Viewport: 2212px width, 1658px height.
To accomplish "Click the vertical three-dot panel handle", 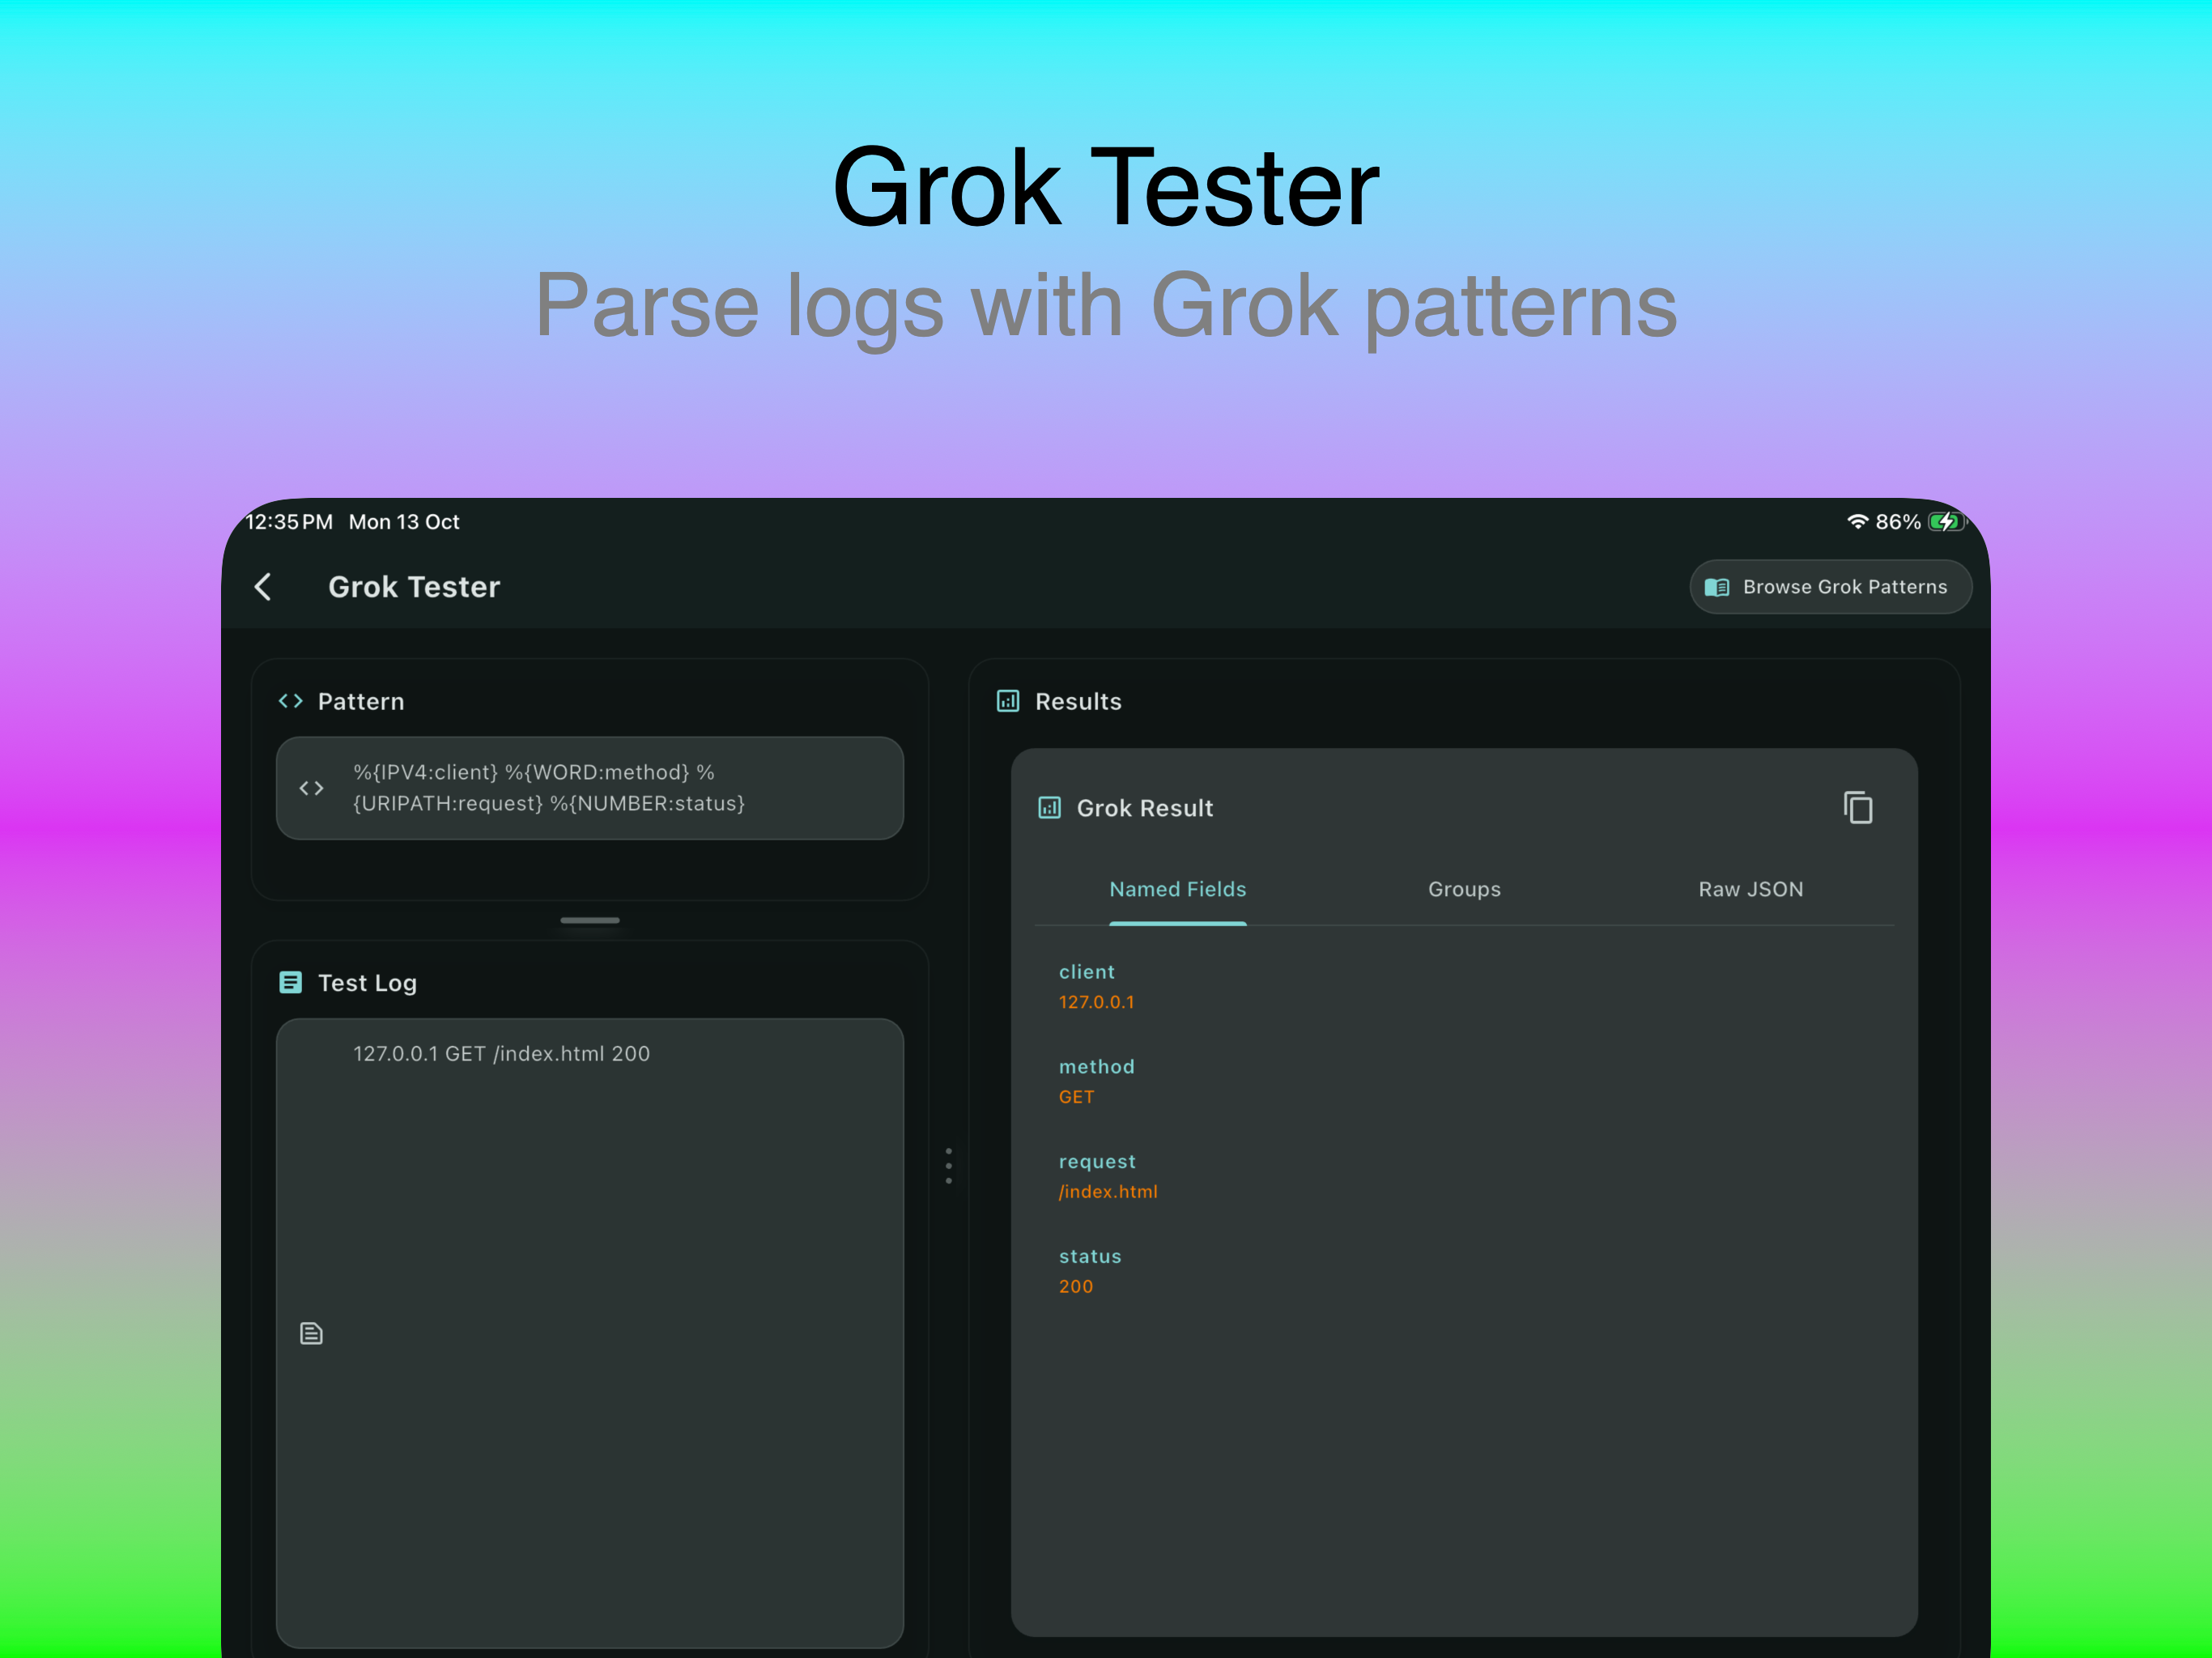I will [948, 1164].
